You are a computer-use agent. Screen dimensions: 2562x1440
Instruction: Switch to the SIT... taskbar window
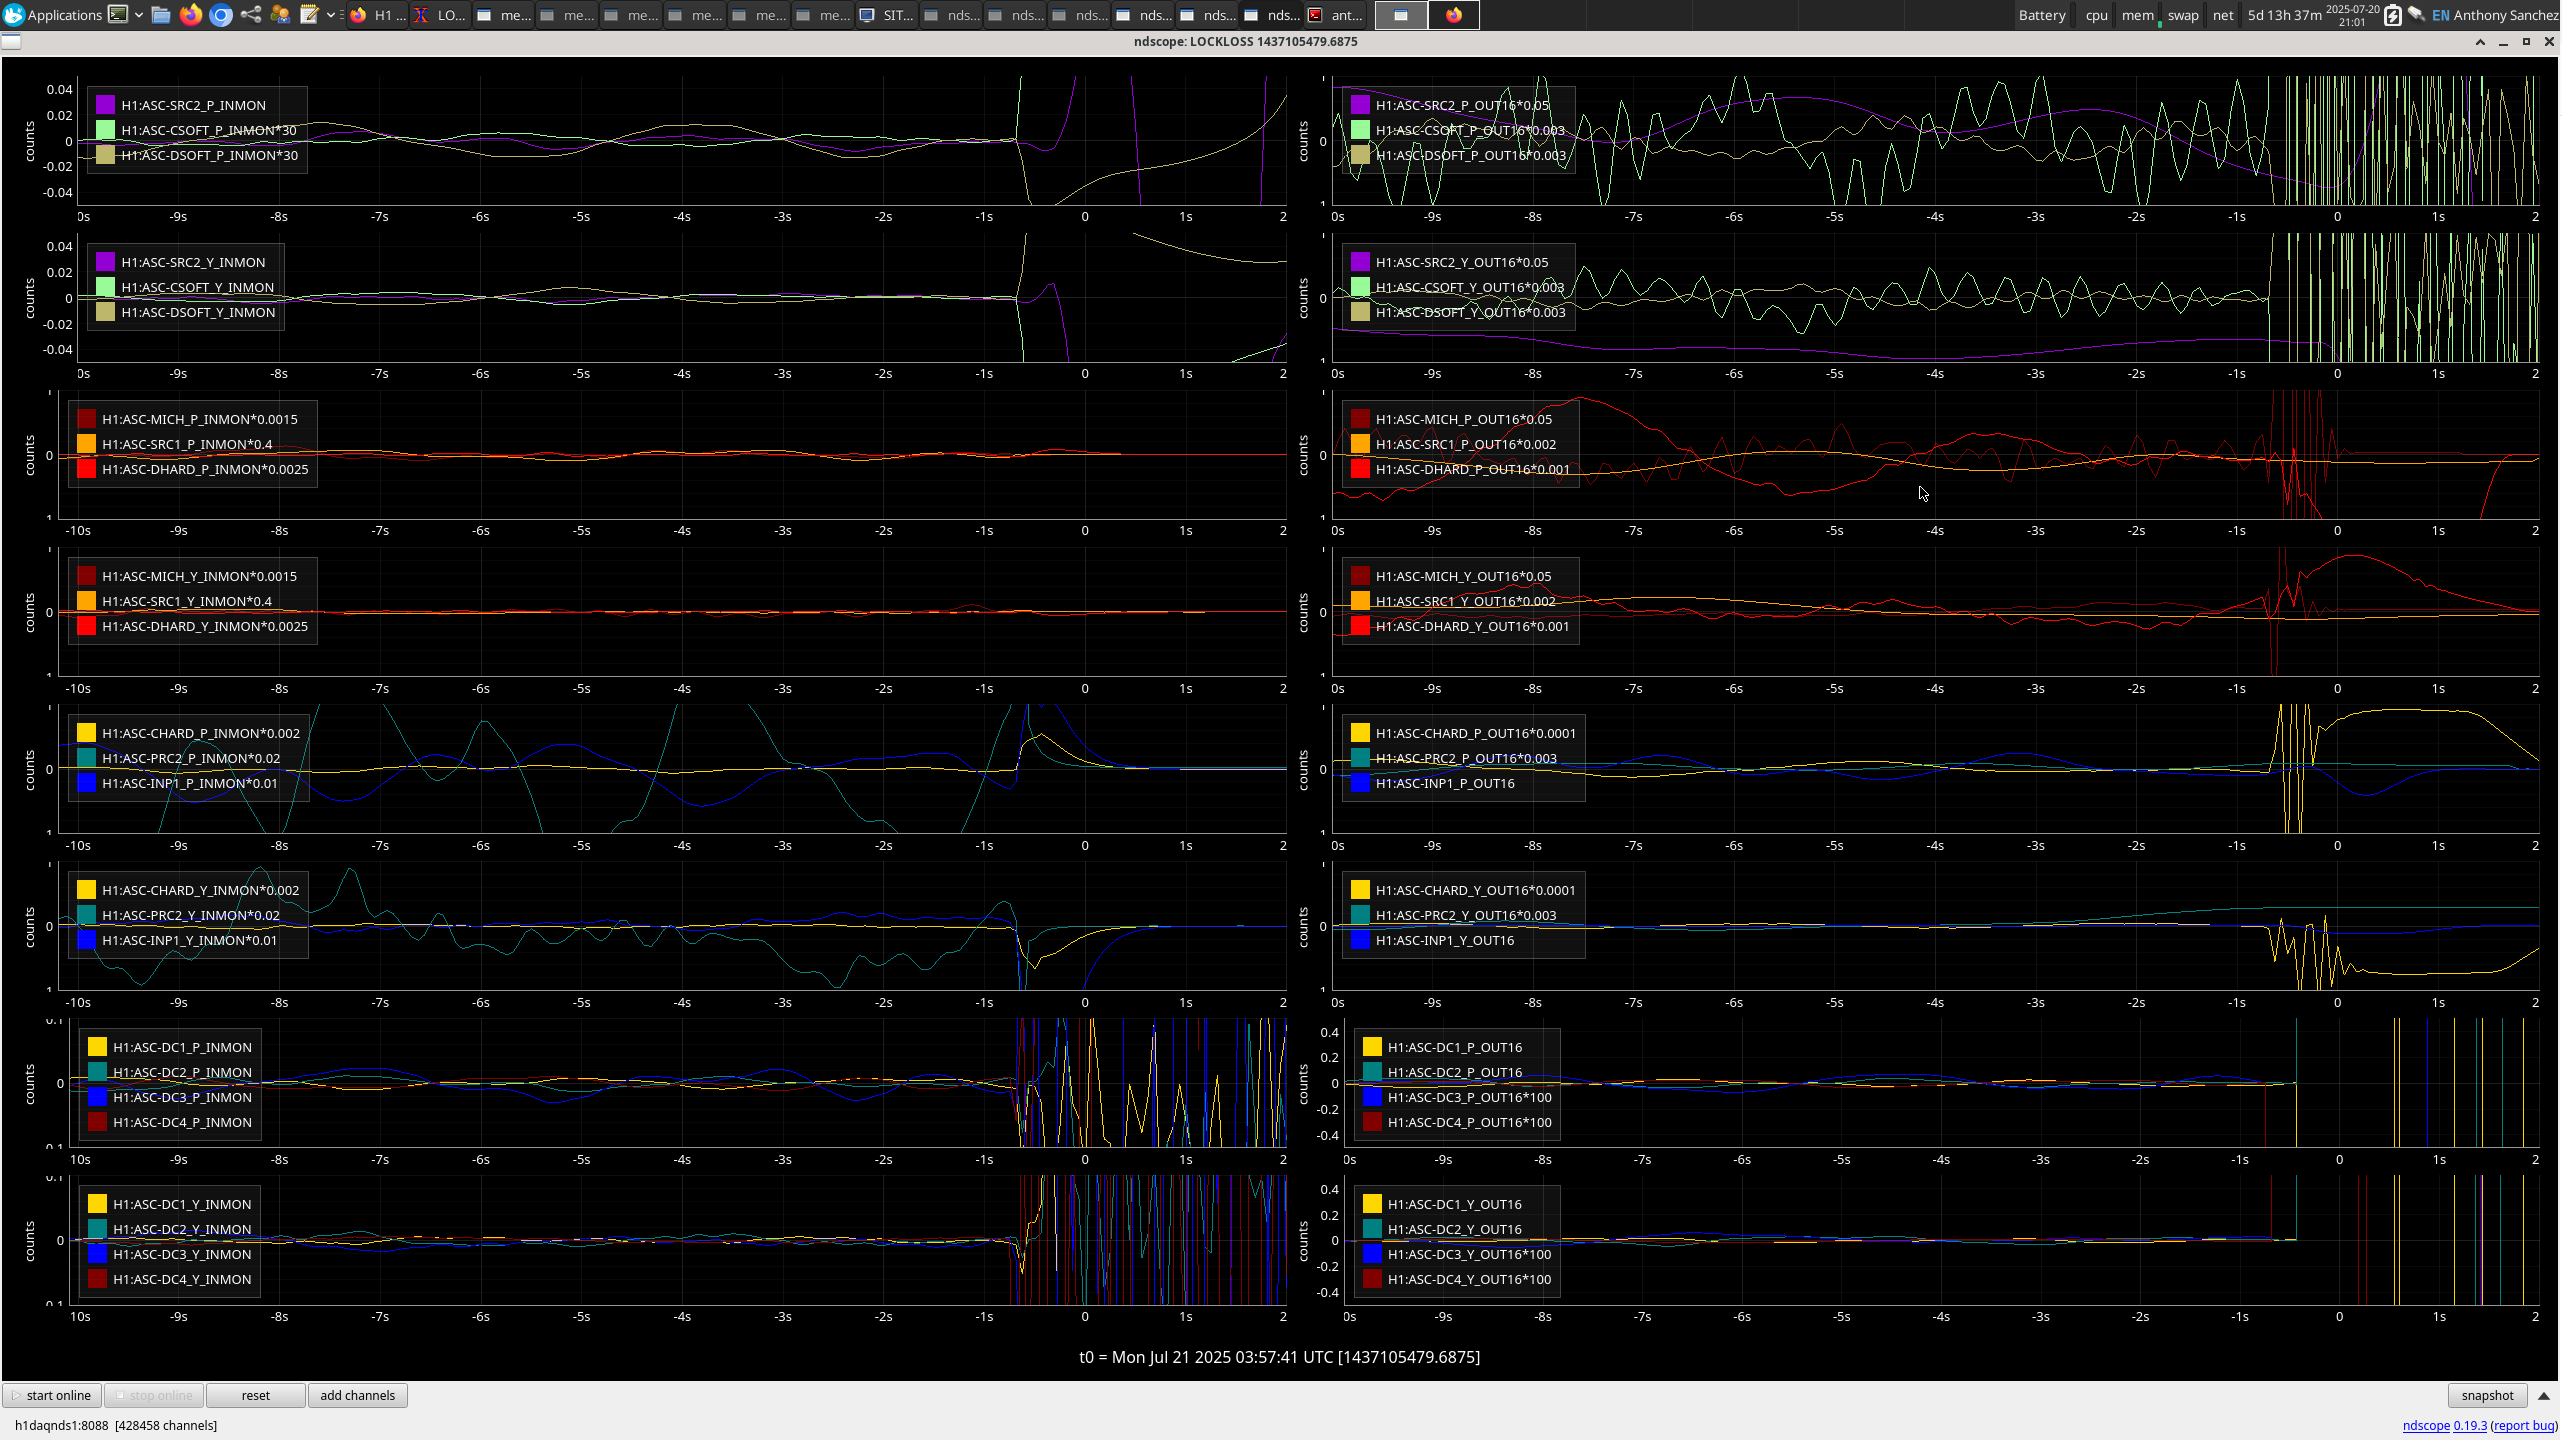coord(888,15)
